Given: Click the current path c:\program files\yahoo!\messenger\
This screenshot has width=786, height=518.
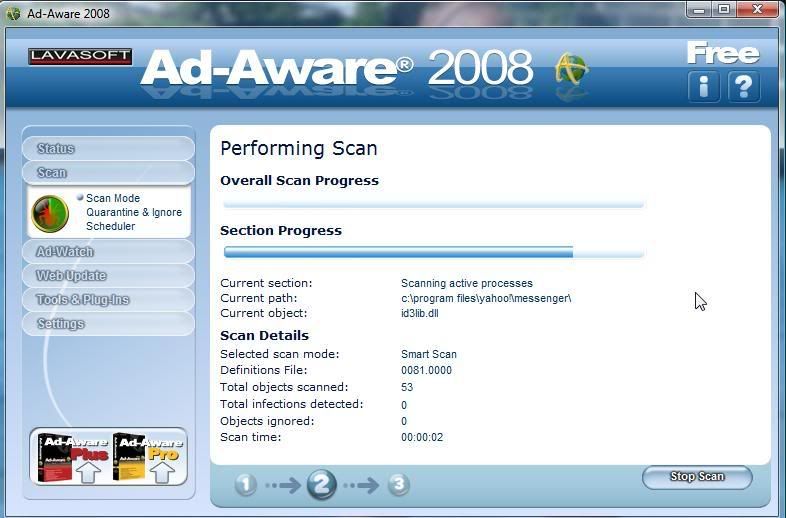Looking at the screenshot, I should 486,298.
